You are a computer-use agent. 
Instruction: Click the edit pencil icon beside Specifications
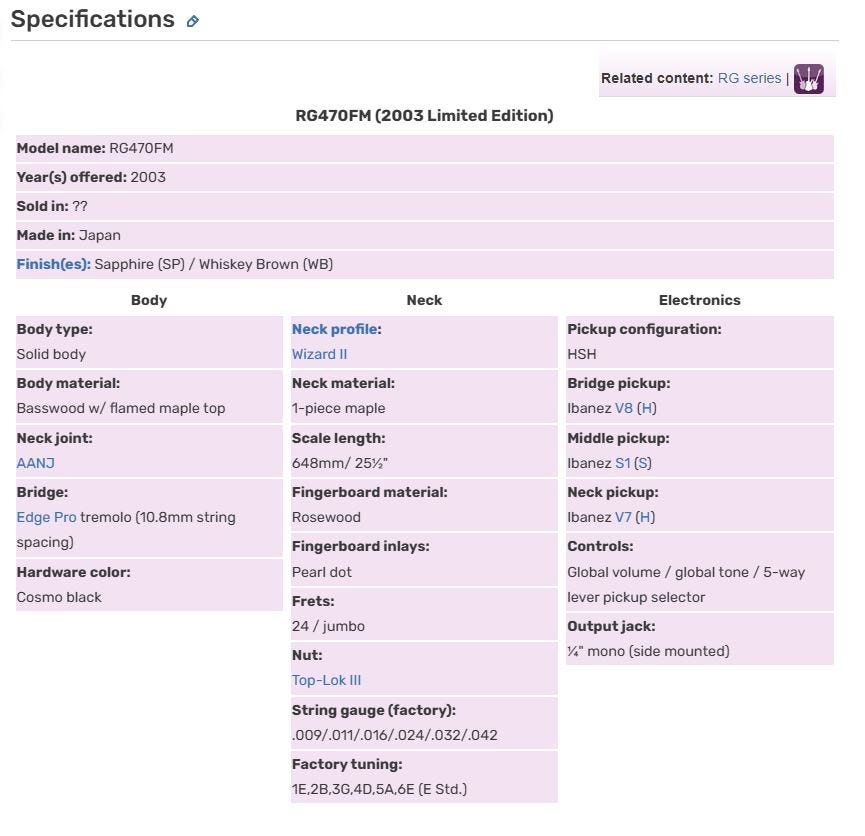[x=192, y=22]
